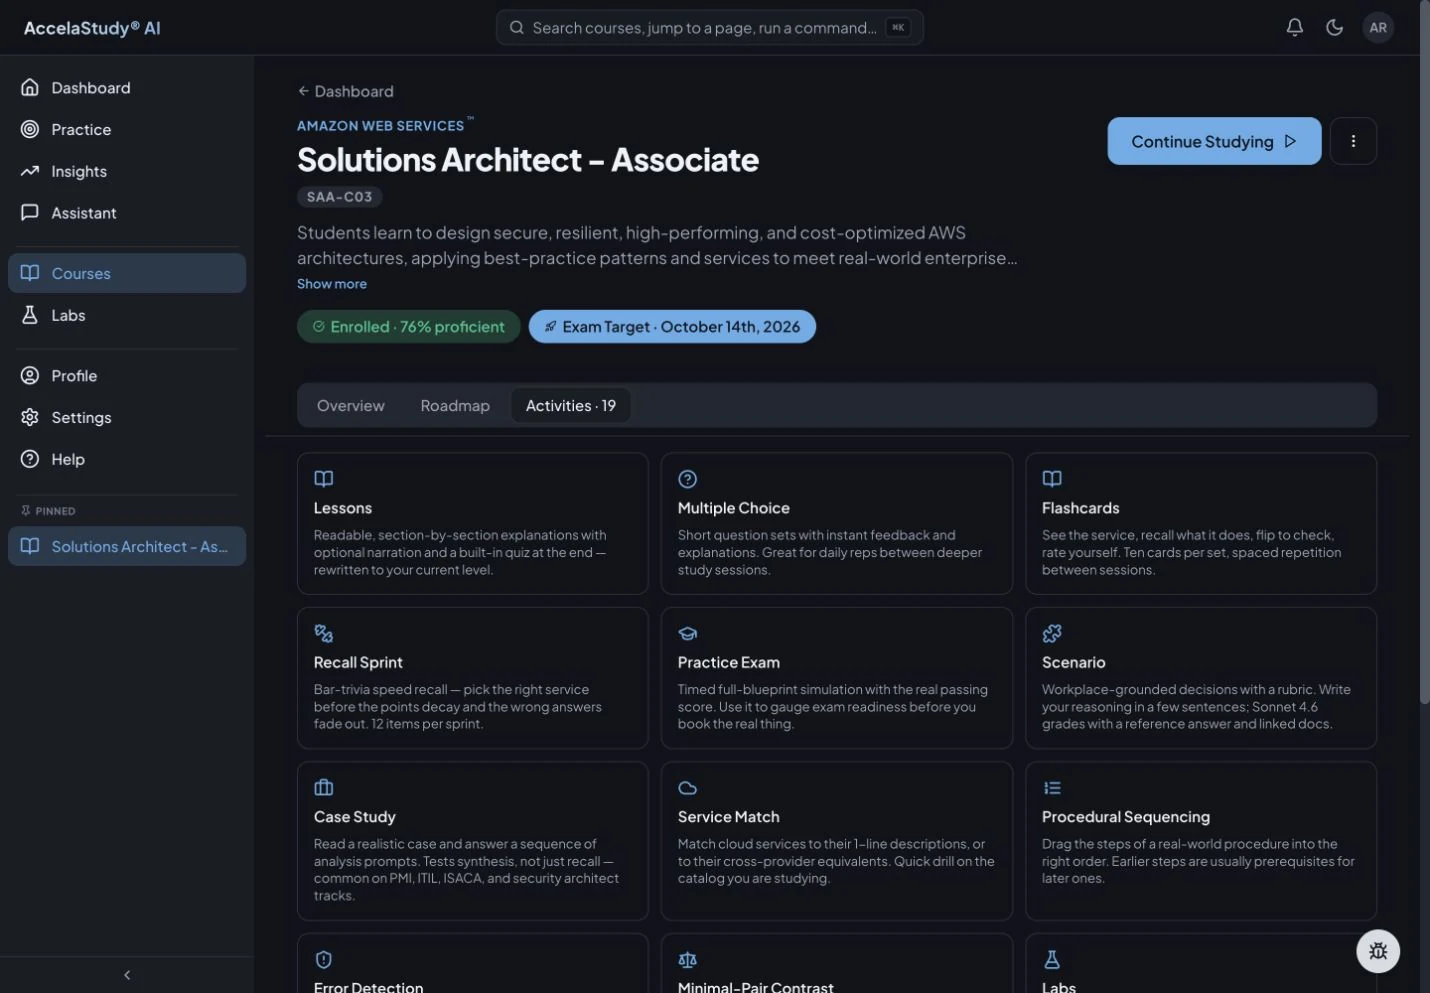The width and height of the screenshot is (1430, 993).
Task: Collapse the sidebar with the chevron
Action: [x=127, y=975]
